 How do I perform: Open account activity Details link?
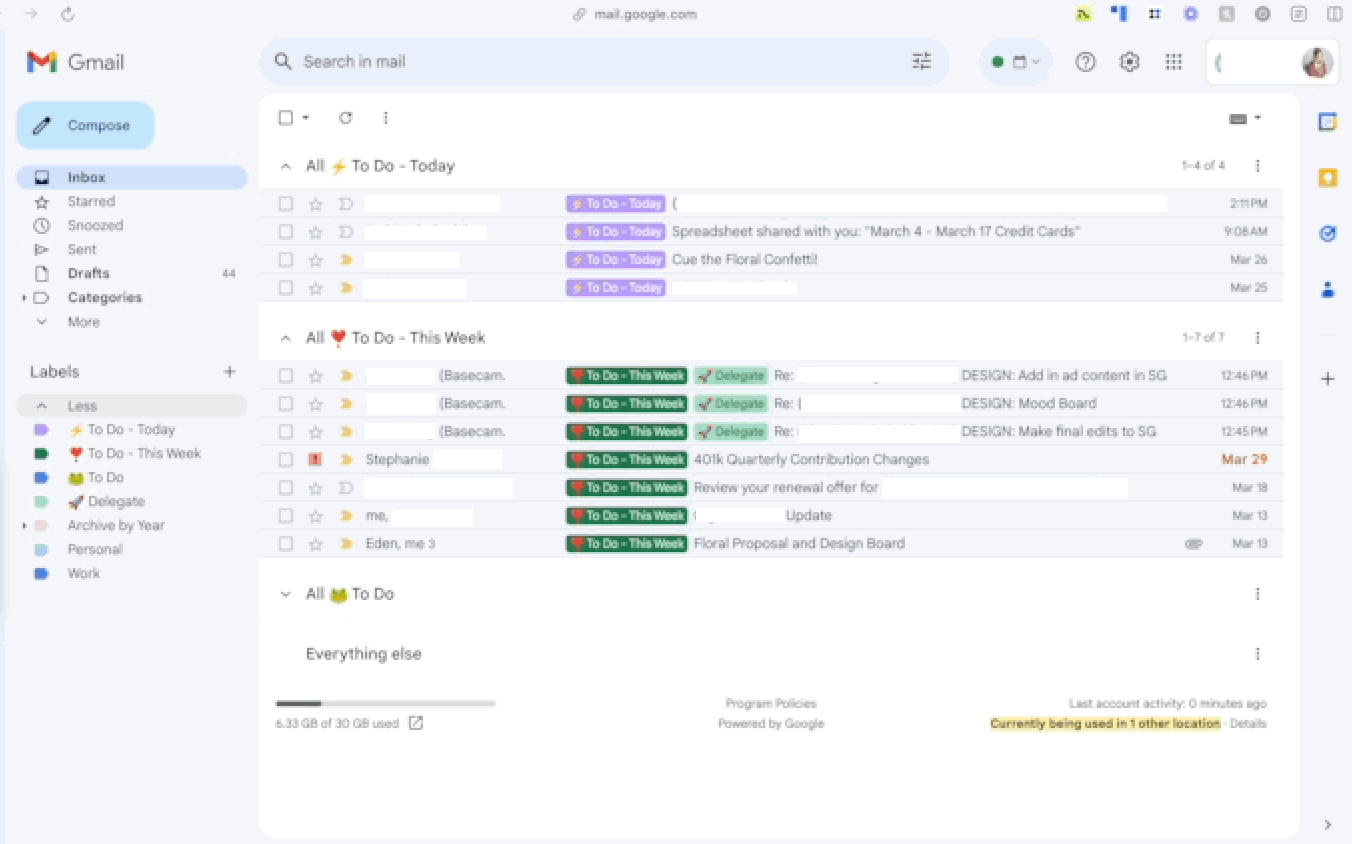click(x=1247, y=724)
